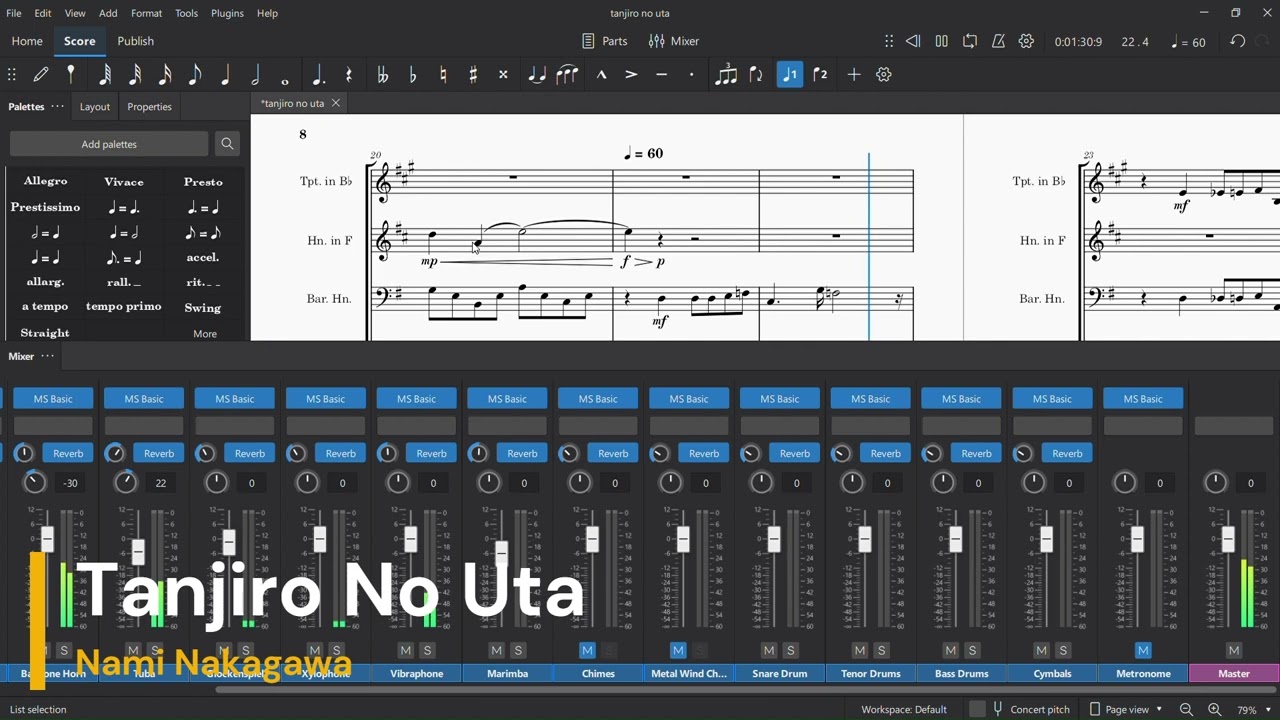Insert a rest via toolbar

349,75
